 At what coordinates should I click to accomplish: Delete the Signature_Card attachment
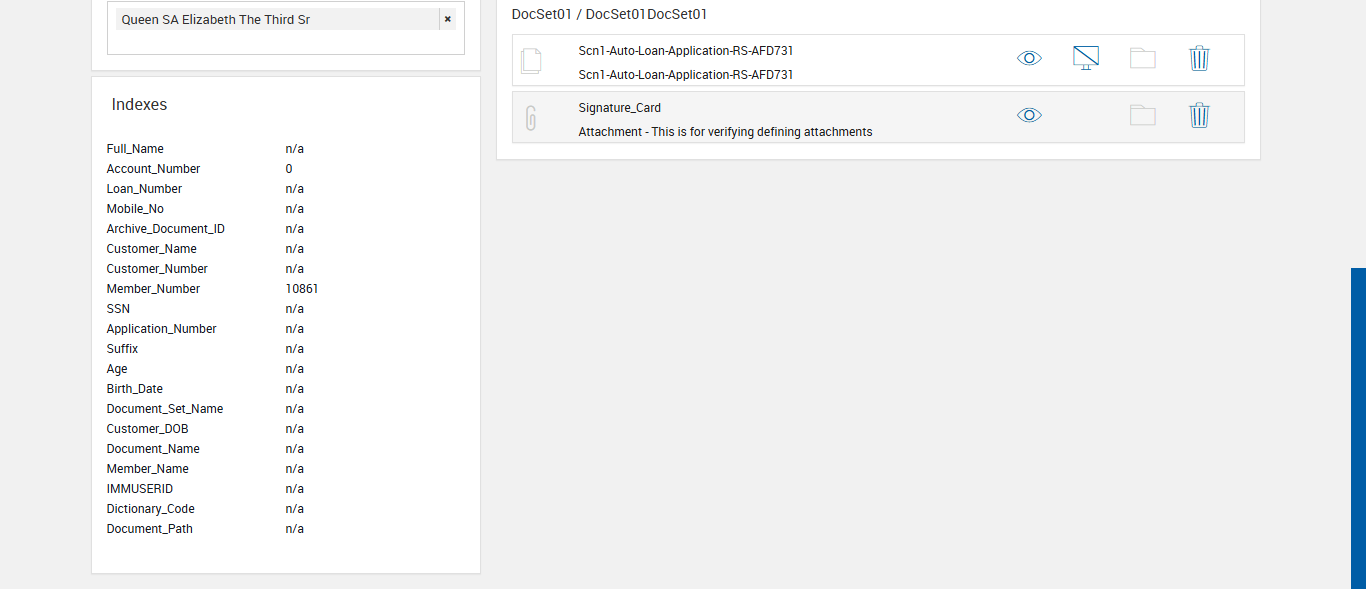1199,115
